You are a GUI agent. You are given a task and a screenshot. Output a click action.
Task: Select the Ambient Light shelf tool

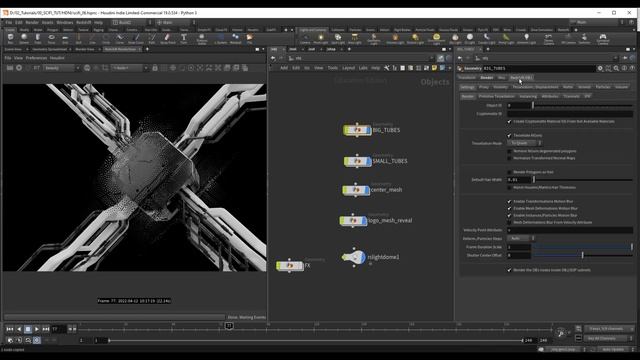(527, 39)
